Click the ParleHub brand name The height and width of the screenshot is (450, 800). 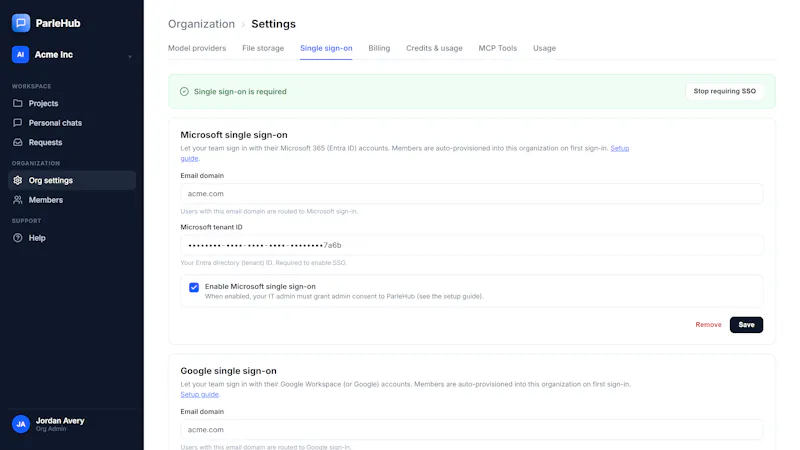[58, 23]
